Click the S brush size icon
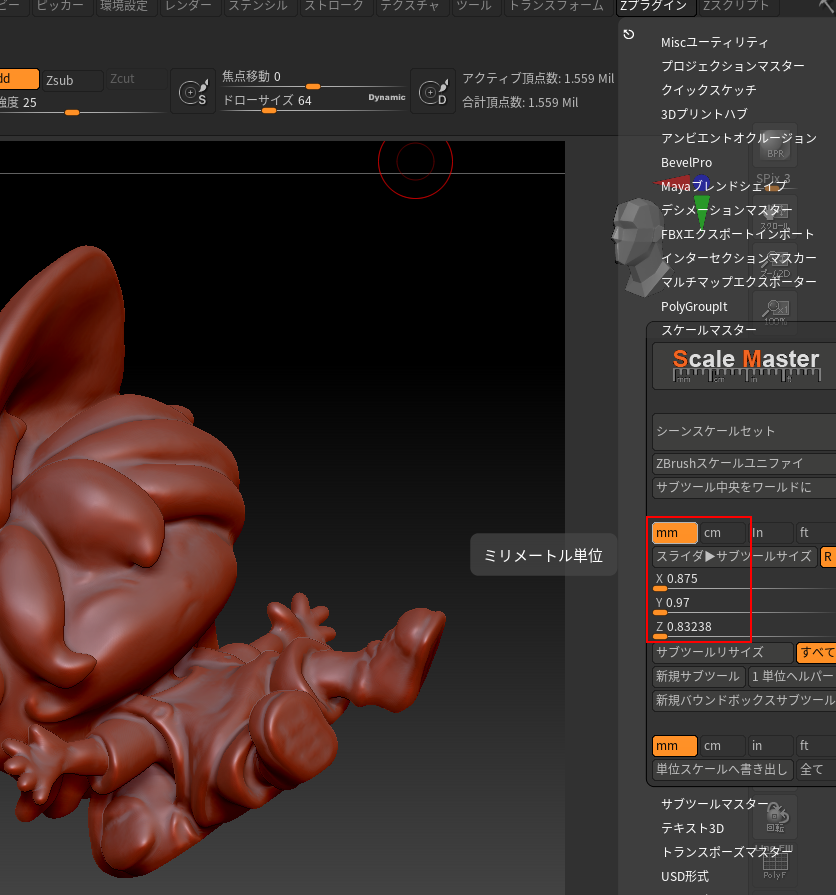The image size is (836, 895). pos(193,92)
